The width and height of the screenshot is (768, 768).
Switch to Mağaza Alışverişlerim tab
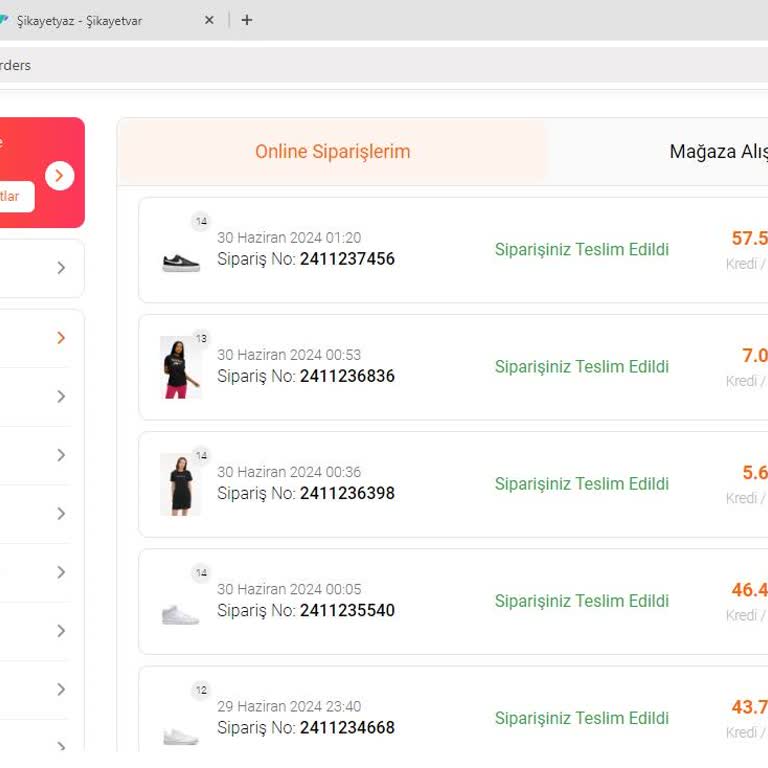coord(718,151)
